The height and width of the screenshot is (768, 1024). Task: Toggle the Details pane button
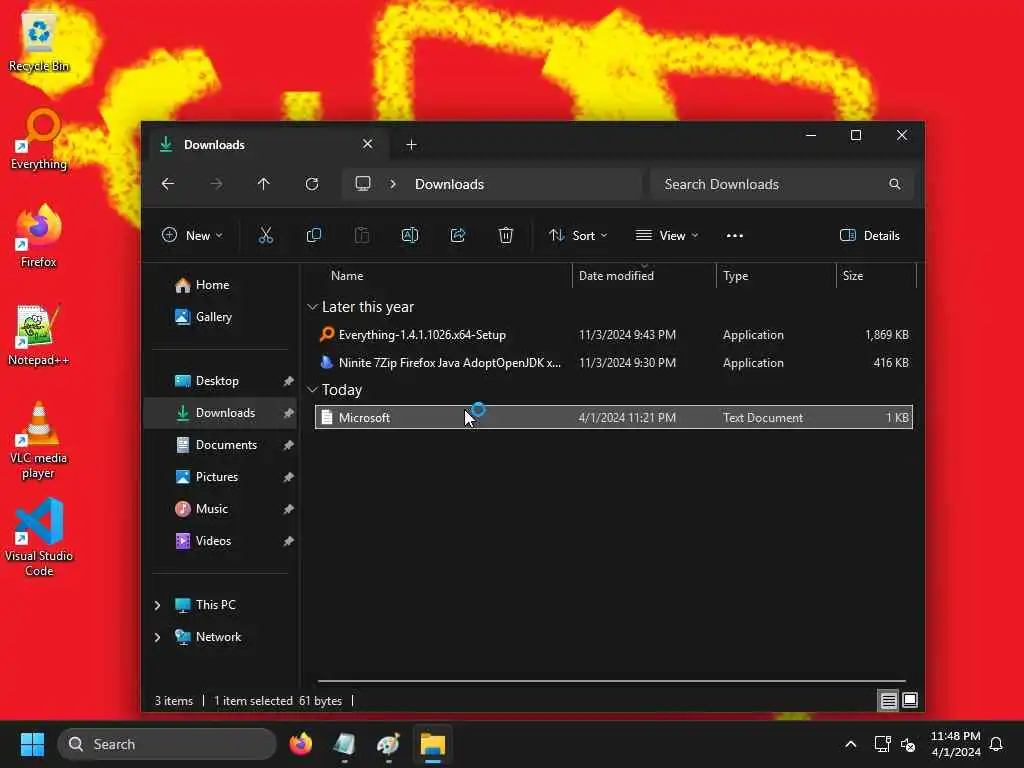point(869,236)
